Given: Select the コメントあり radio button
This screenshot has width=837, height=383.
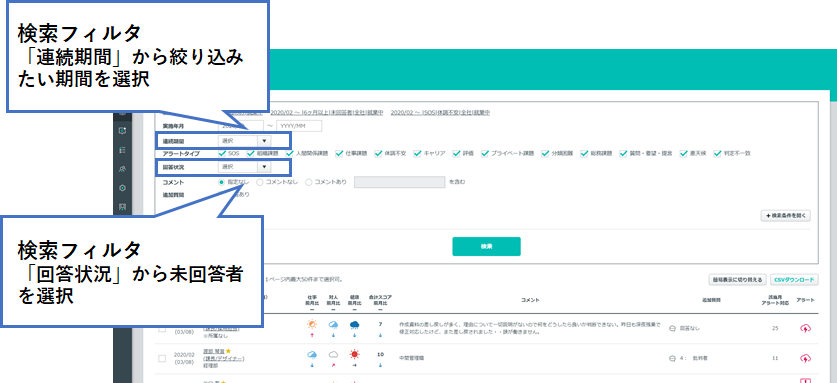Looking at the screenshot, I should pos(309,182).
